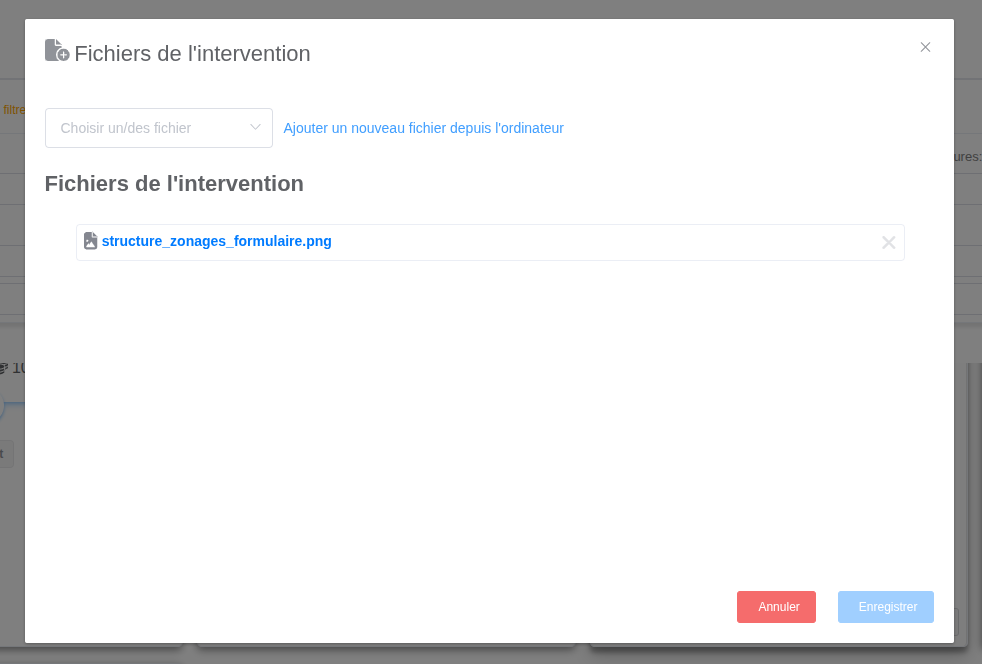Click the orange 'filtre' text behind the dialog

pos(14,110)
